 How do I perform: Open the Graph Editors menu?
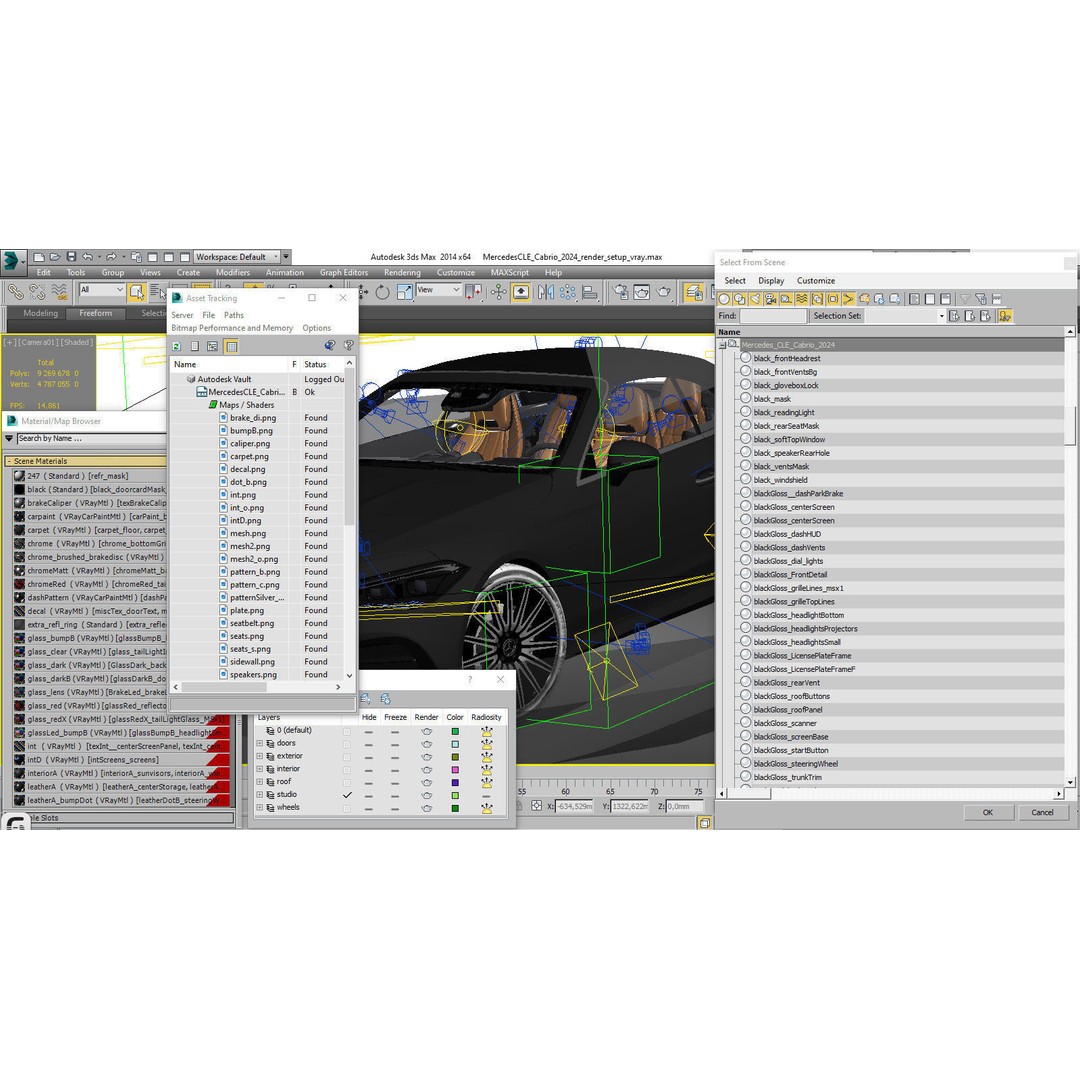(x=344, y=273)
